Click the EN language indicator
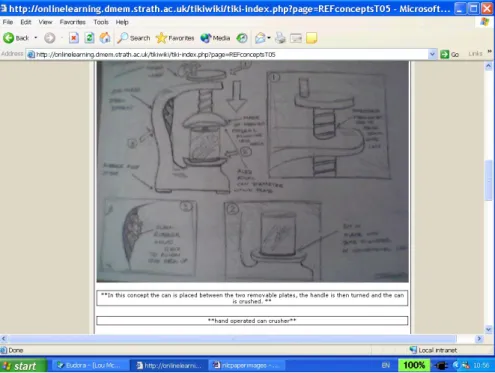 tap(386, 365)
